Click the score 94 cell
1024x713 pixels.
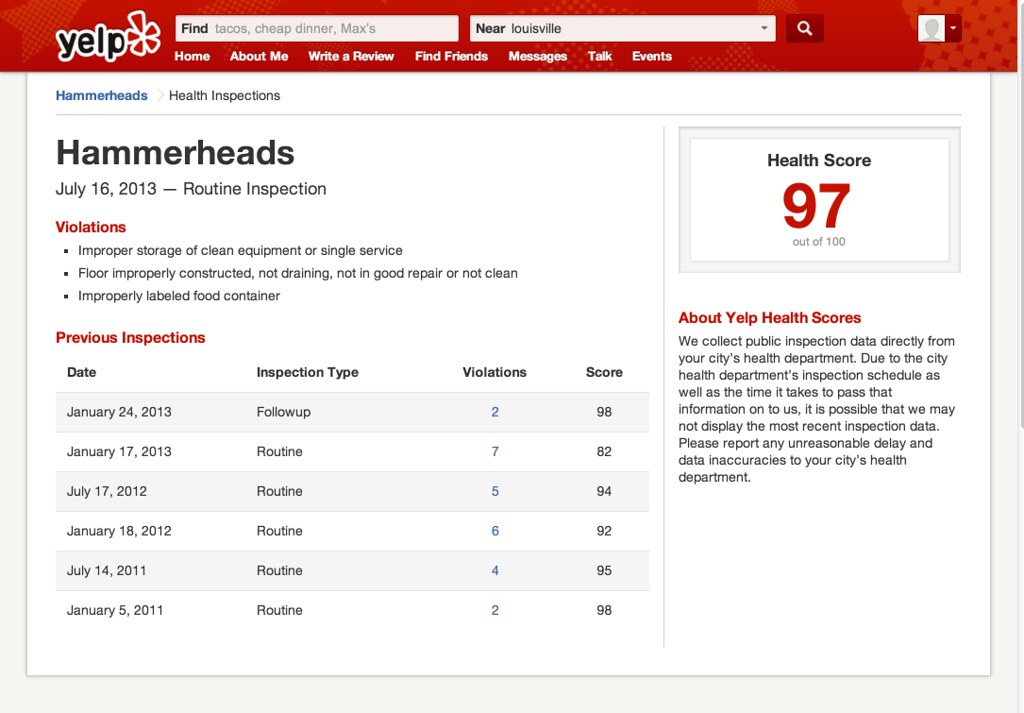[x=604, y=492]
